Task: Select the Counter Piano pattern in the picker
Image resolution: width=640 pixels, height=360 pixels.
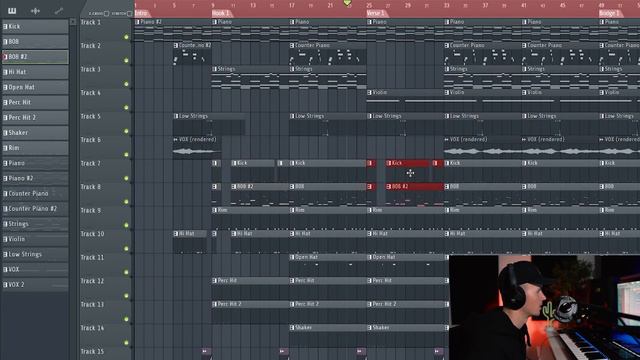Action: (x=36, y=193)
